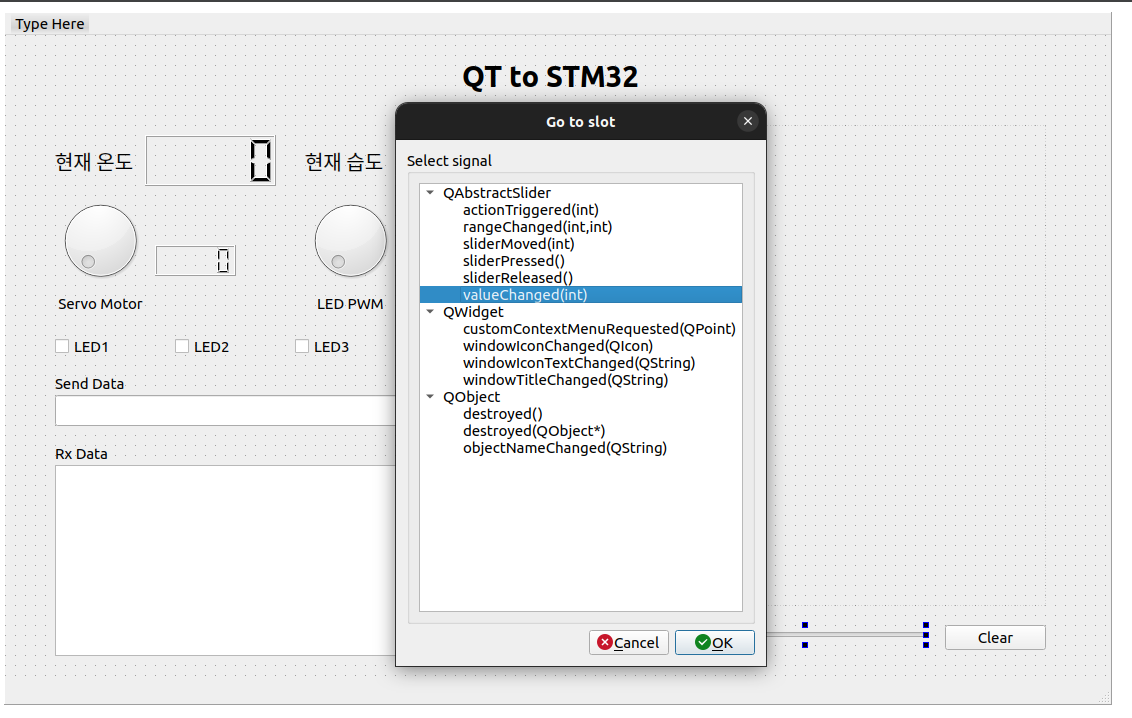Click the 현재 온도 label
Viewport: 1132px width, 718px height.
point(94,162)
